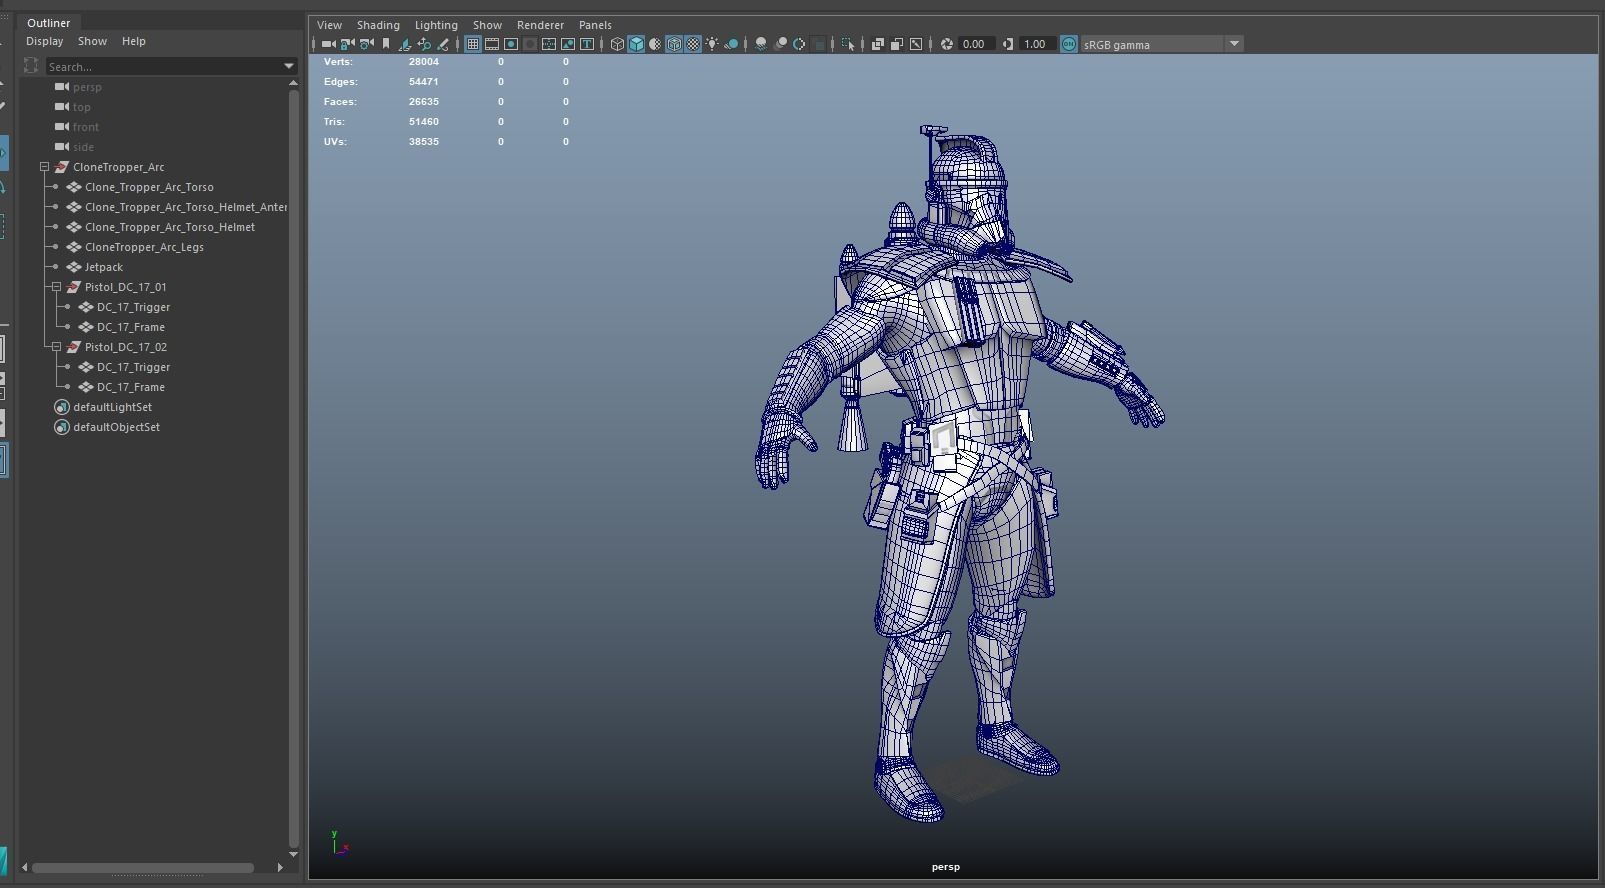Toggle Wireframe on Shaded icon
Screen dimensions: 1605x888
(x=674, y=44)
